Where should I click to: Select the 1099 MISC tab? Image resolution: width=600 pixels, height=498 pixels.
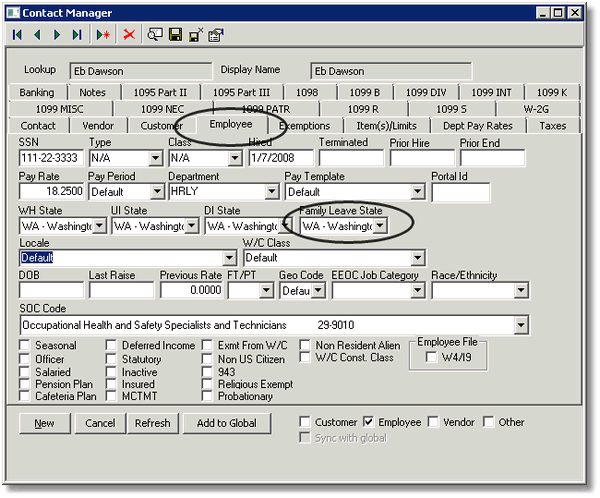(x=60, y=109)
